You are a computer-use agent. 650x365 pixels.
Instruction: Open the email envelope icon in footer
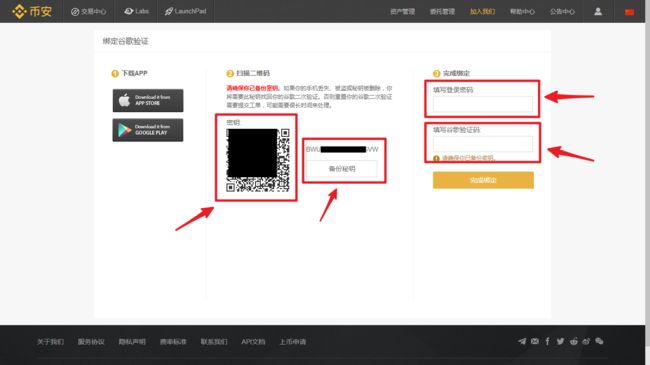click(535, 341)
